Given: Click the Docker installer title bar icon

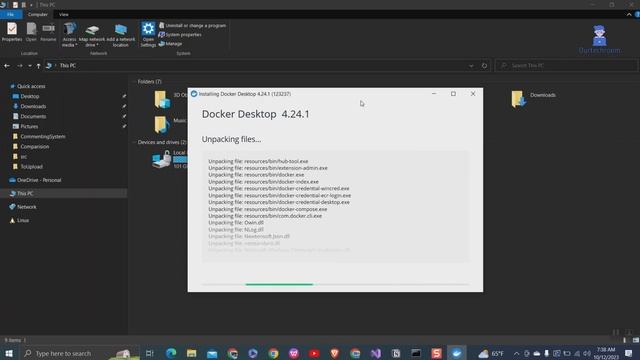Looking at the screenshot, I should (x=194, y=94).
